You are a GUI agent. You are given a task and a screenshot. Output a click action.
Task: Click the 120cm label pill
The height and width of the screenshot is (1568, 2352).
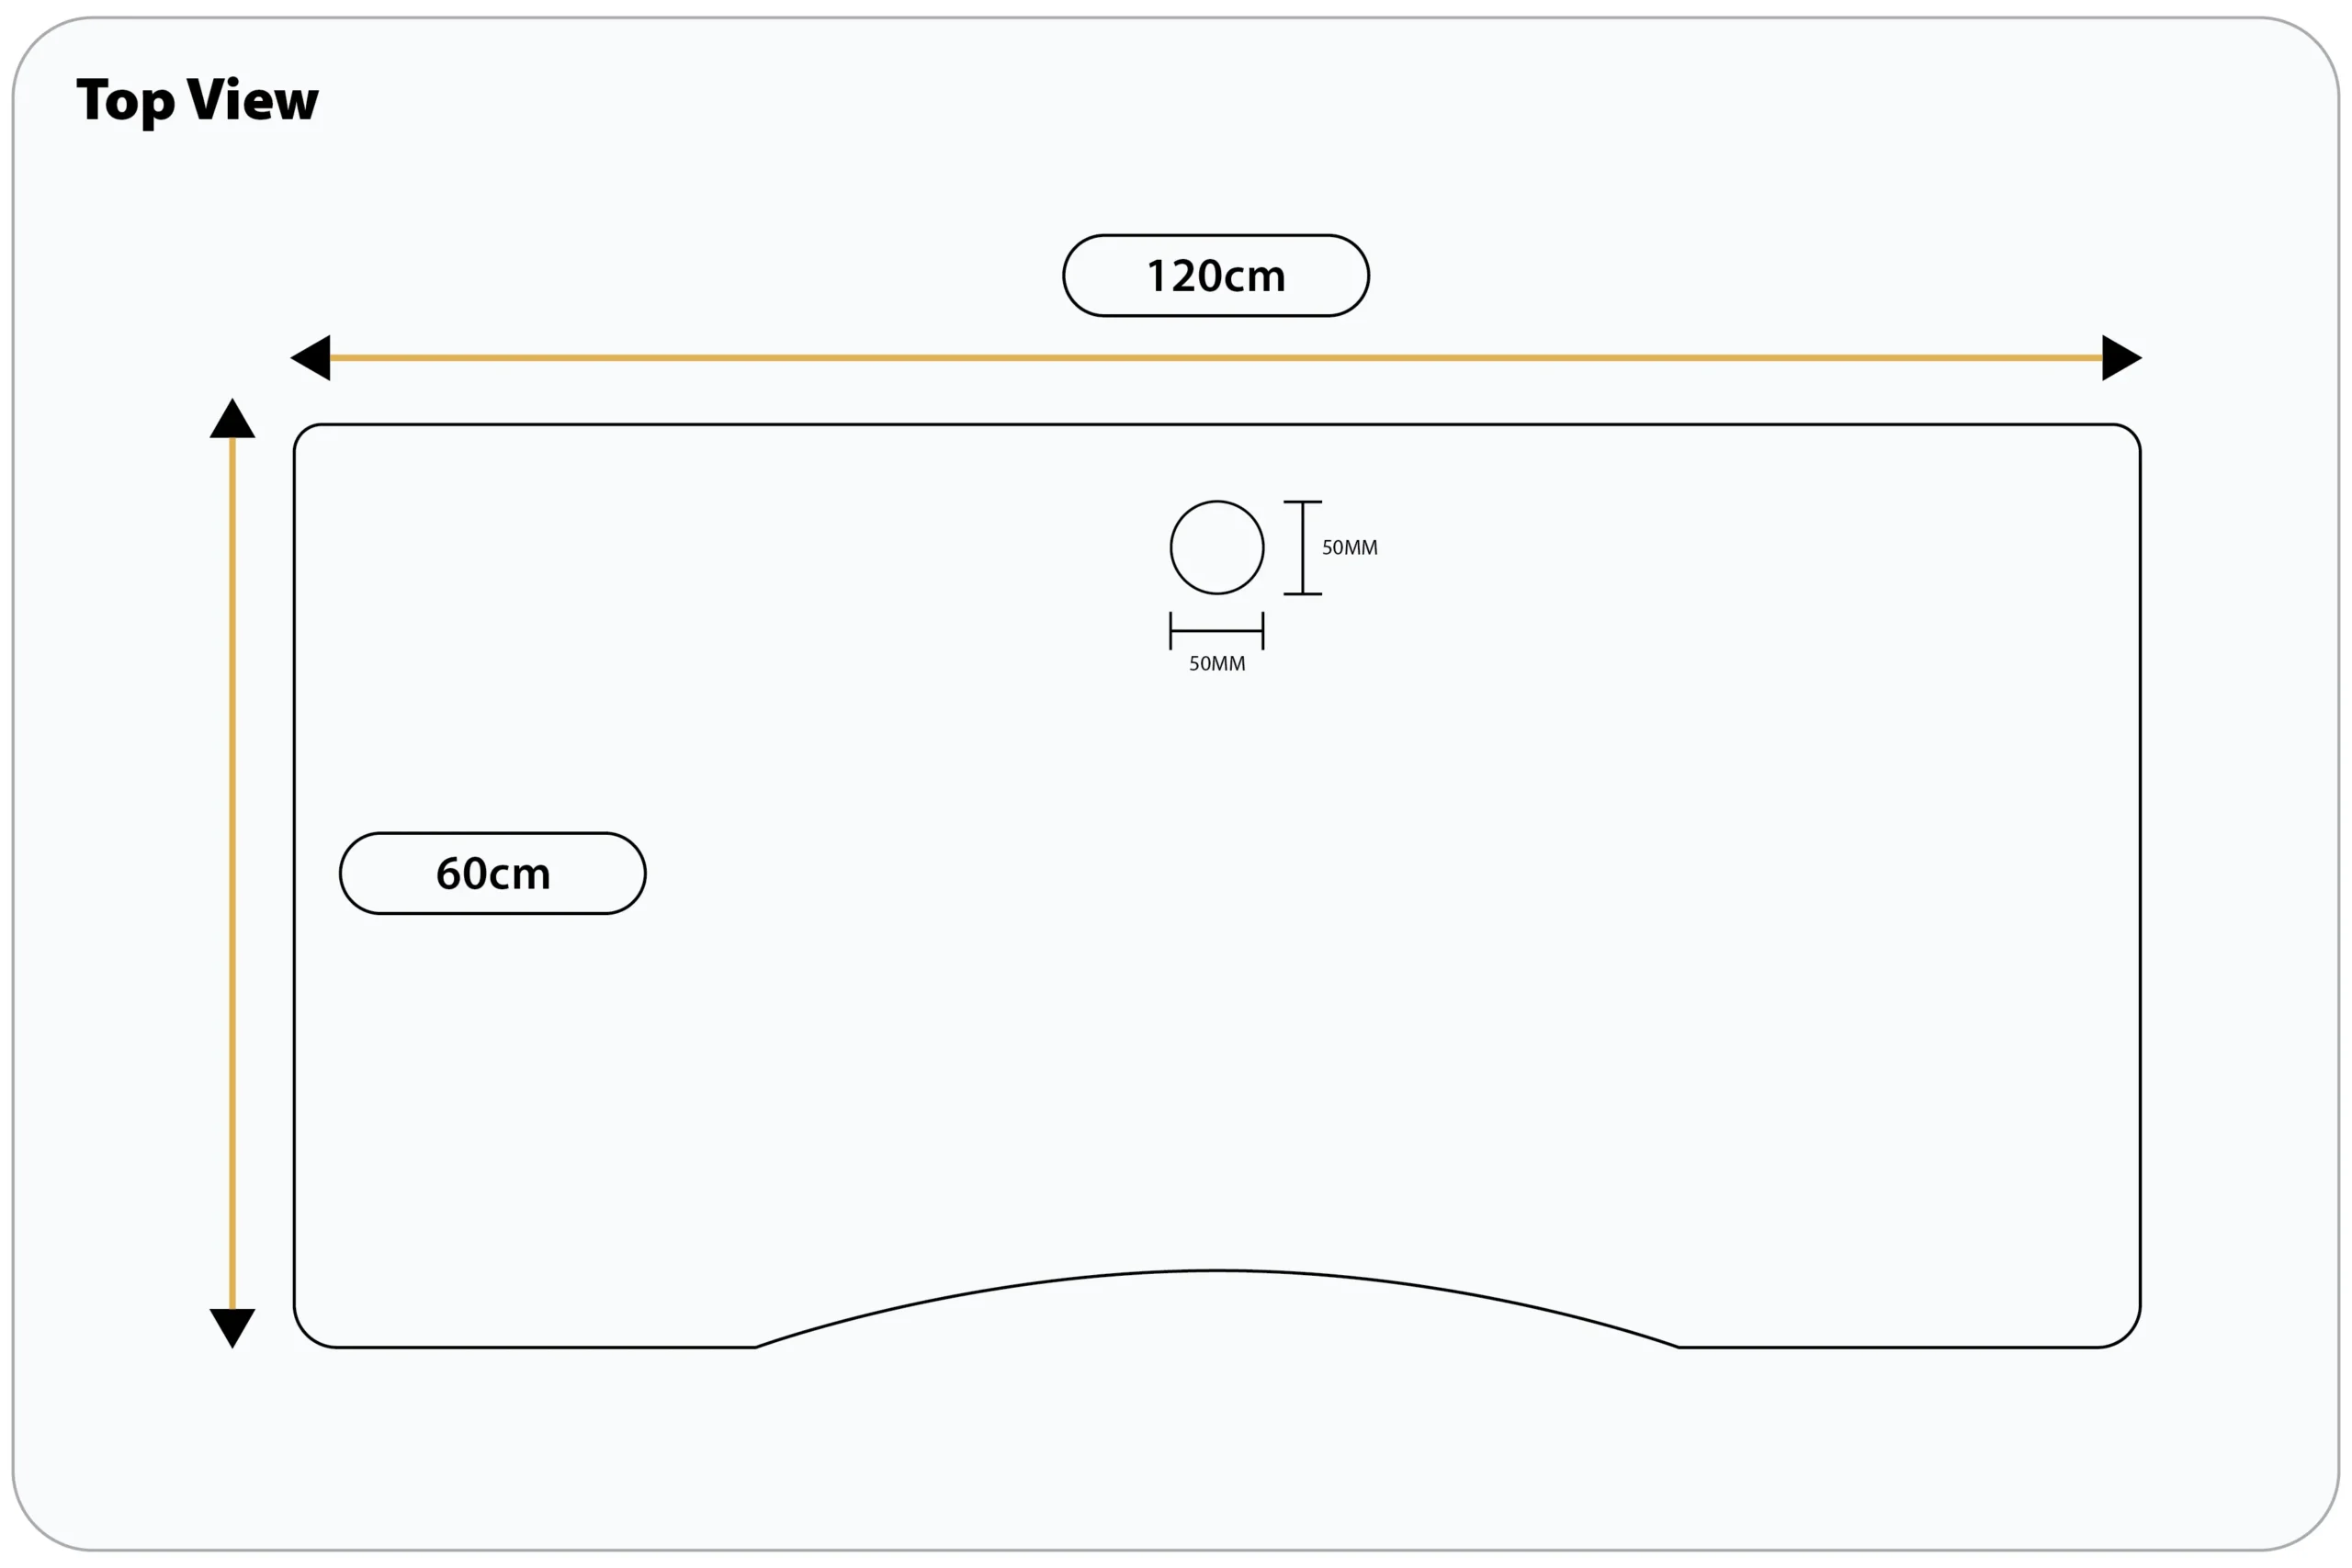(1216, 276)
